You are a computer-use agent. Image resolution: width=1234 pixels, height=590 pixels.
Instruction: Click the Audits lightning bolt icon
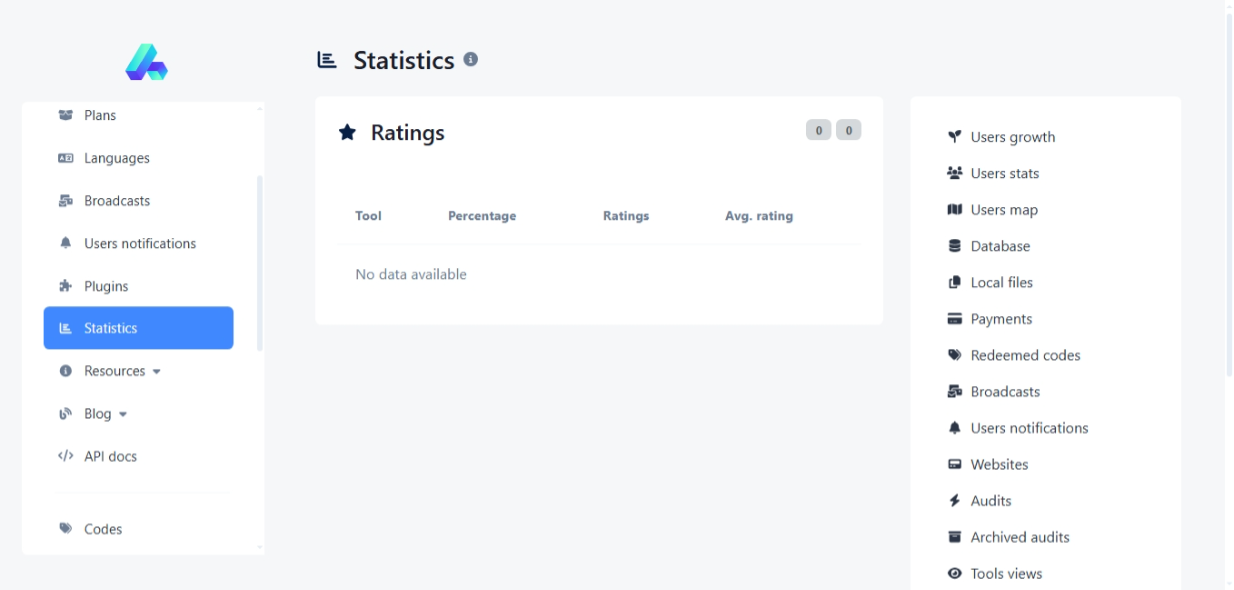point(954,501)
